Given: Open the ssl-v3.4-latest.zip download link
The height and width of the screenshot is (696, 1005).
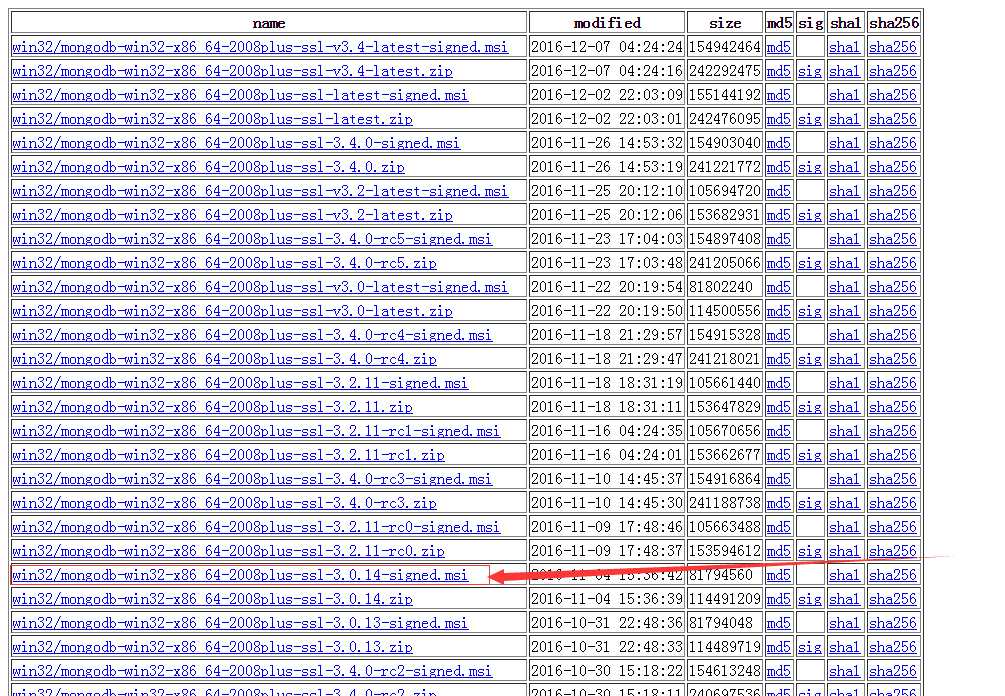Looking at the screenshot, I should pyautogui.click(x=232, y=71).
